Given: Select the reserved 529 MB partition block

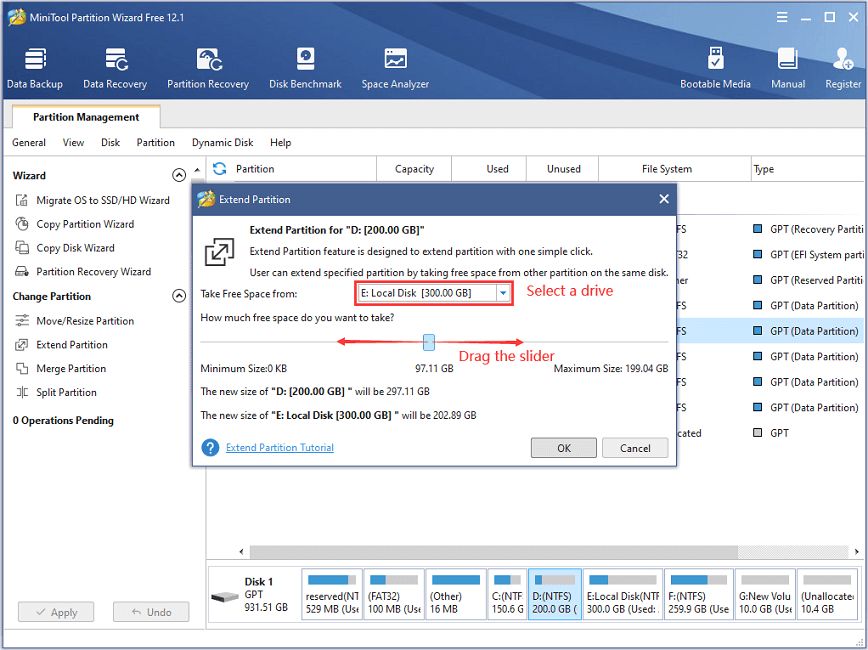Looking at the screenshot, I should pyautogui.click(x=332, y=594).
